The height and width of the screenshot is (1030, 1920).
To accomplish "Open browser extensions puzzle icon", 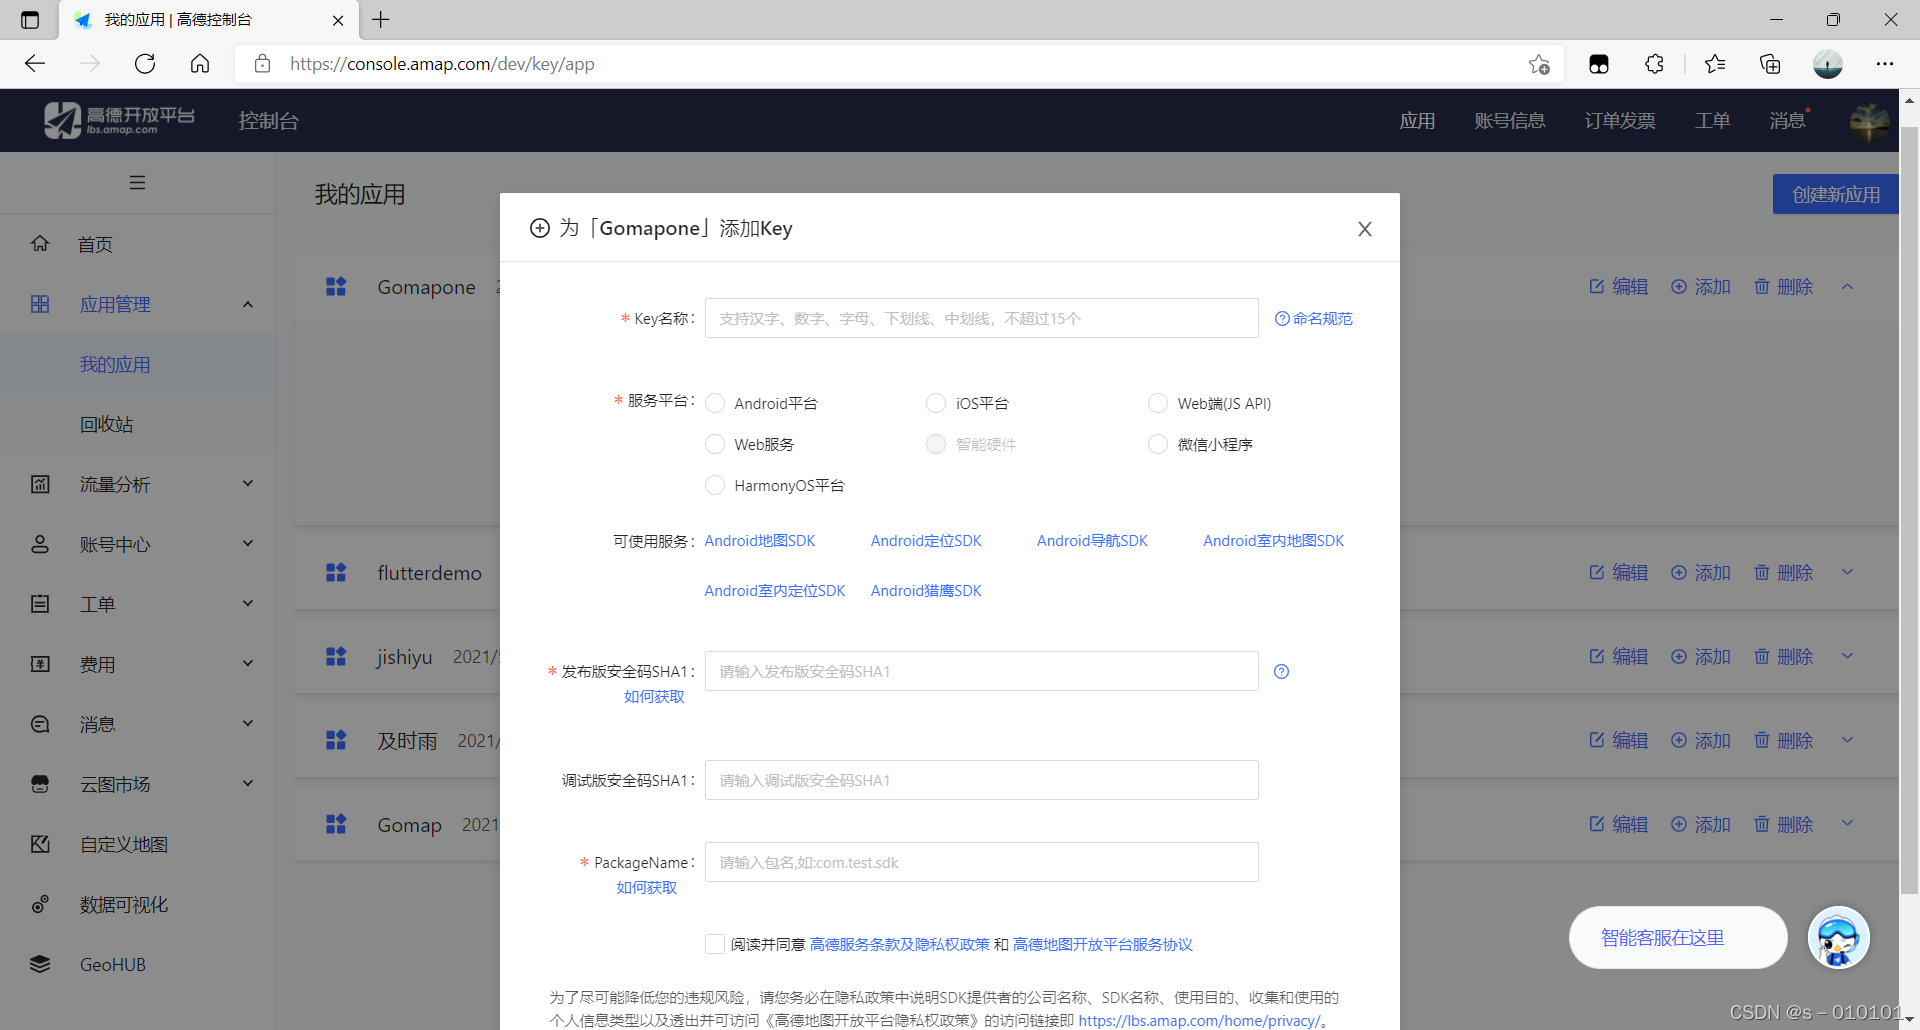I will (x=1654, y=64).
